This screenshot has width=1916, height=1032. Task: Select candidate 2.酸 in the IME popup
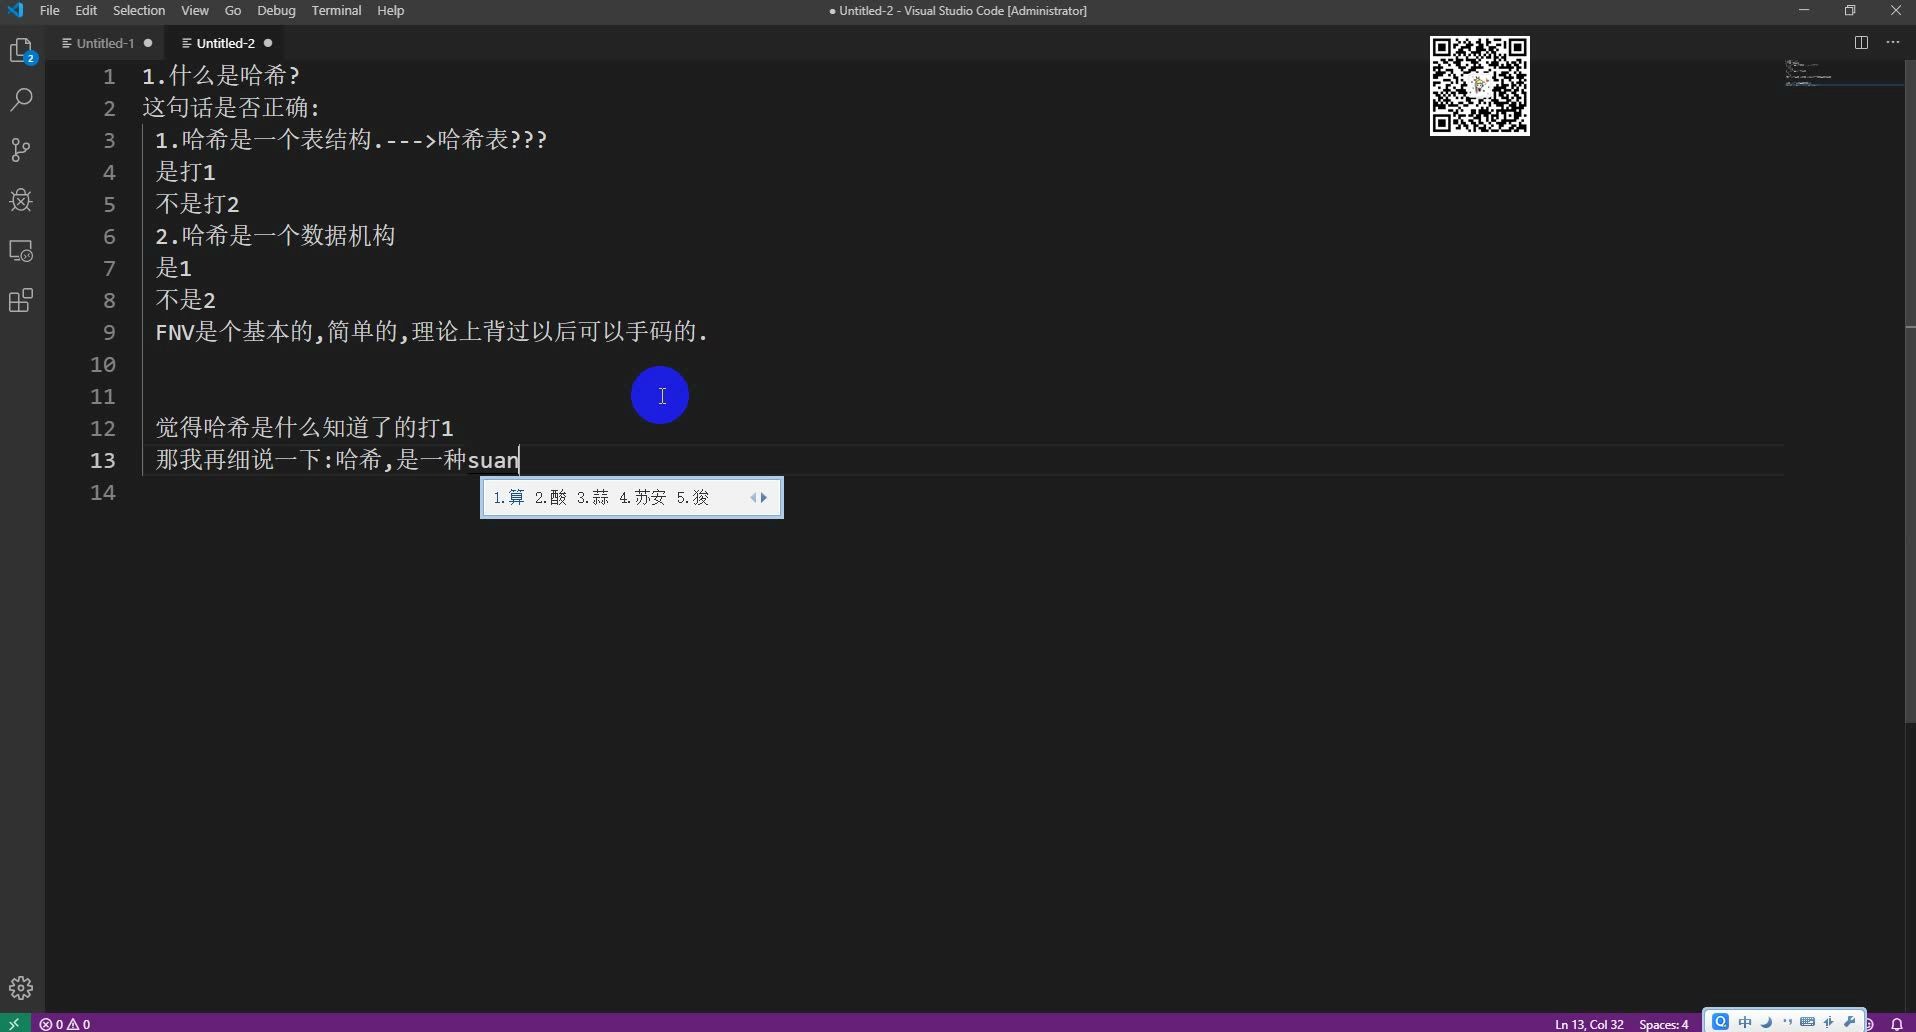(x=552, y=497)
